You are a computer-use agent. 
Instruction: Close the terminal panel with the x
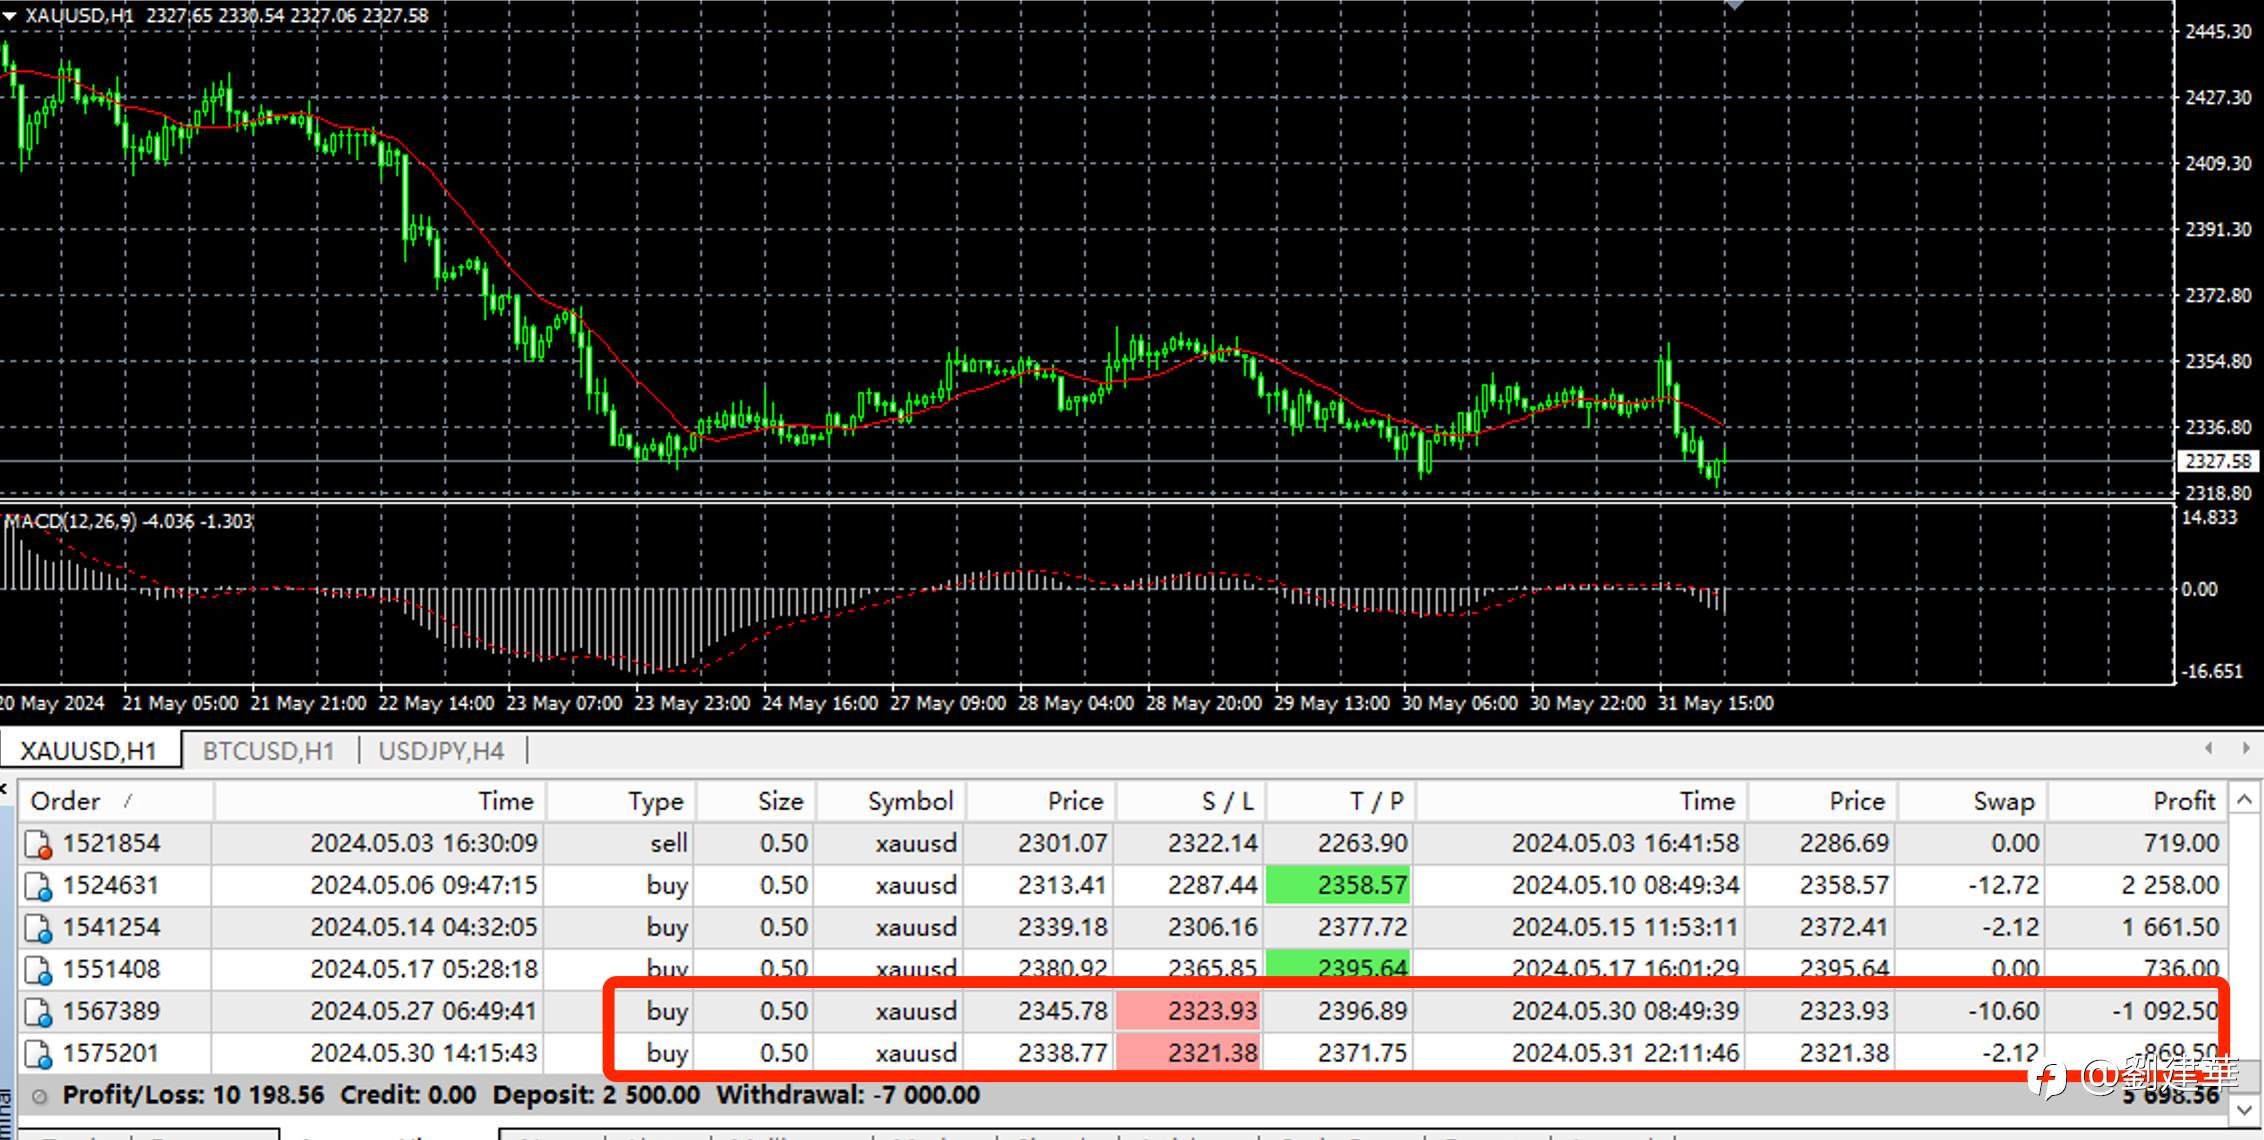point(4,790)
